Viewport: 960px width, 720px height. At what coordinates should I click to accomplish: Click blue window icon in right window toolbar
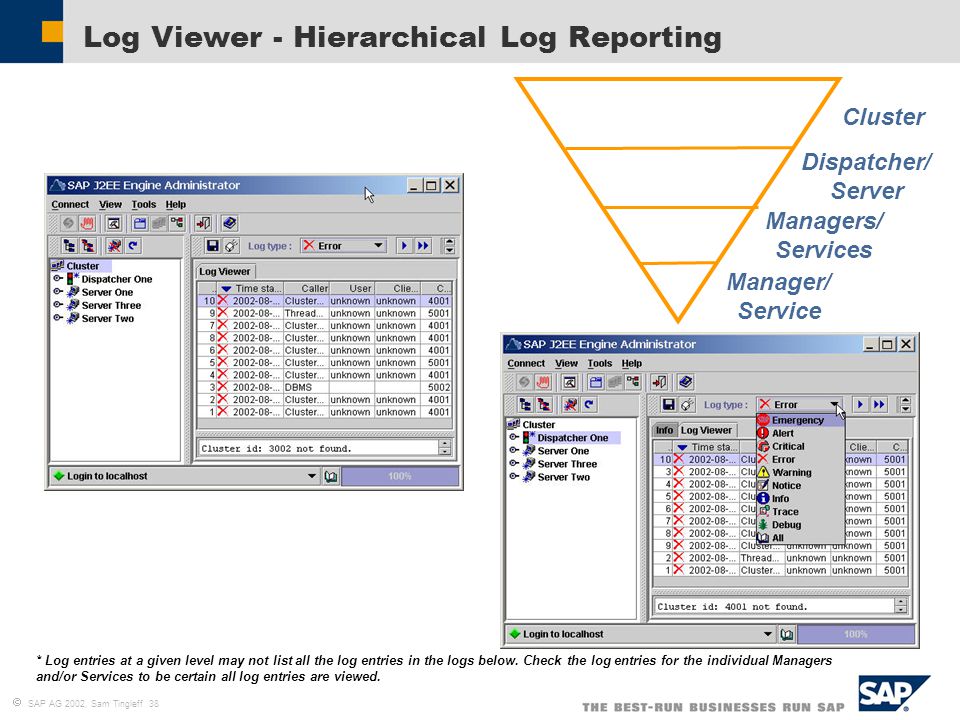pyautogui.click(x=596, y=382)
